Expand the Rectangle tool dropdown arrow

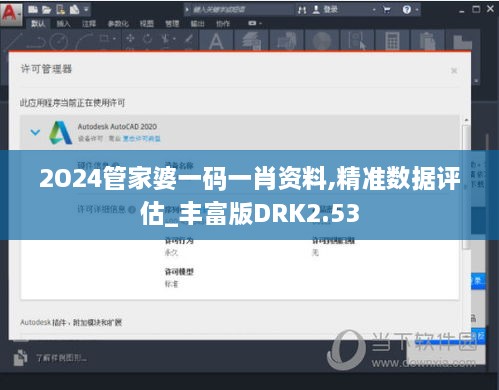(x=114, y=39)
